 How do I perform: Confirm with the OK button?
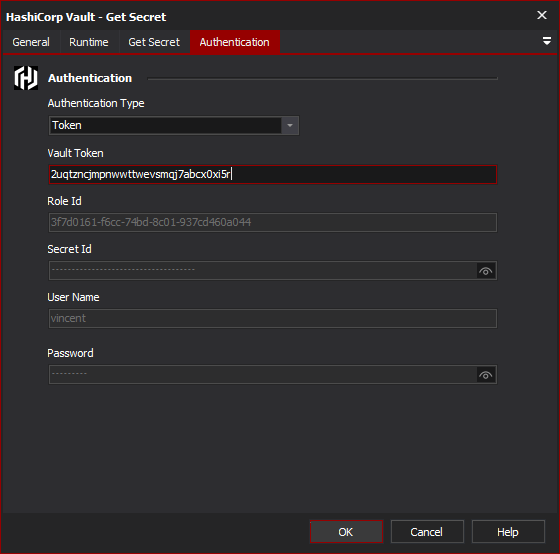coord(346,531)
